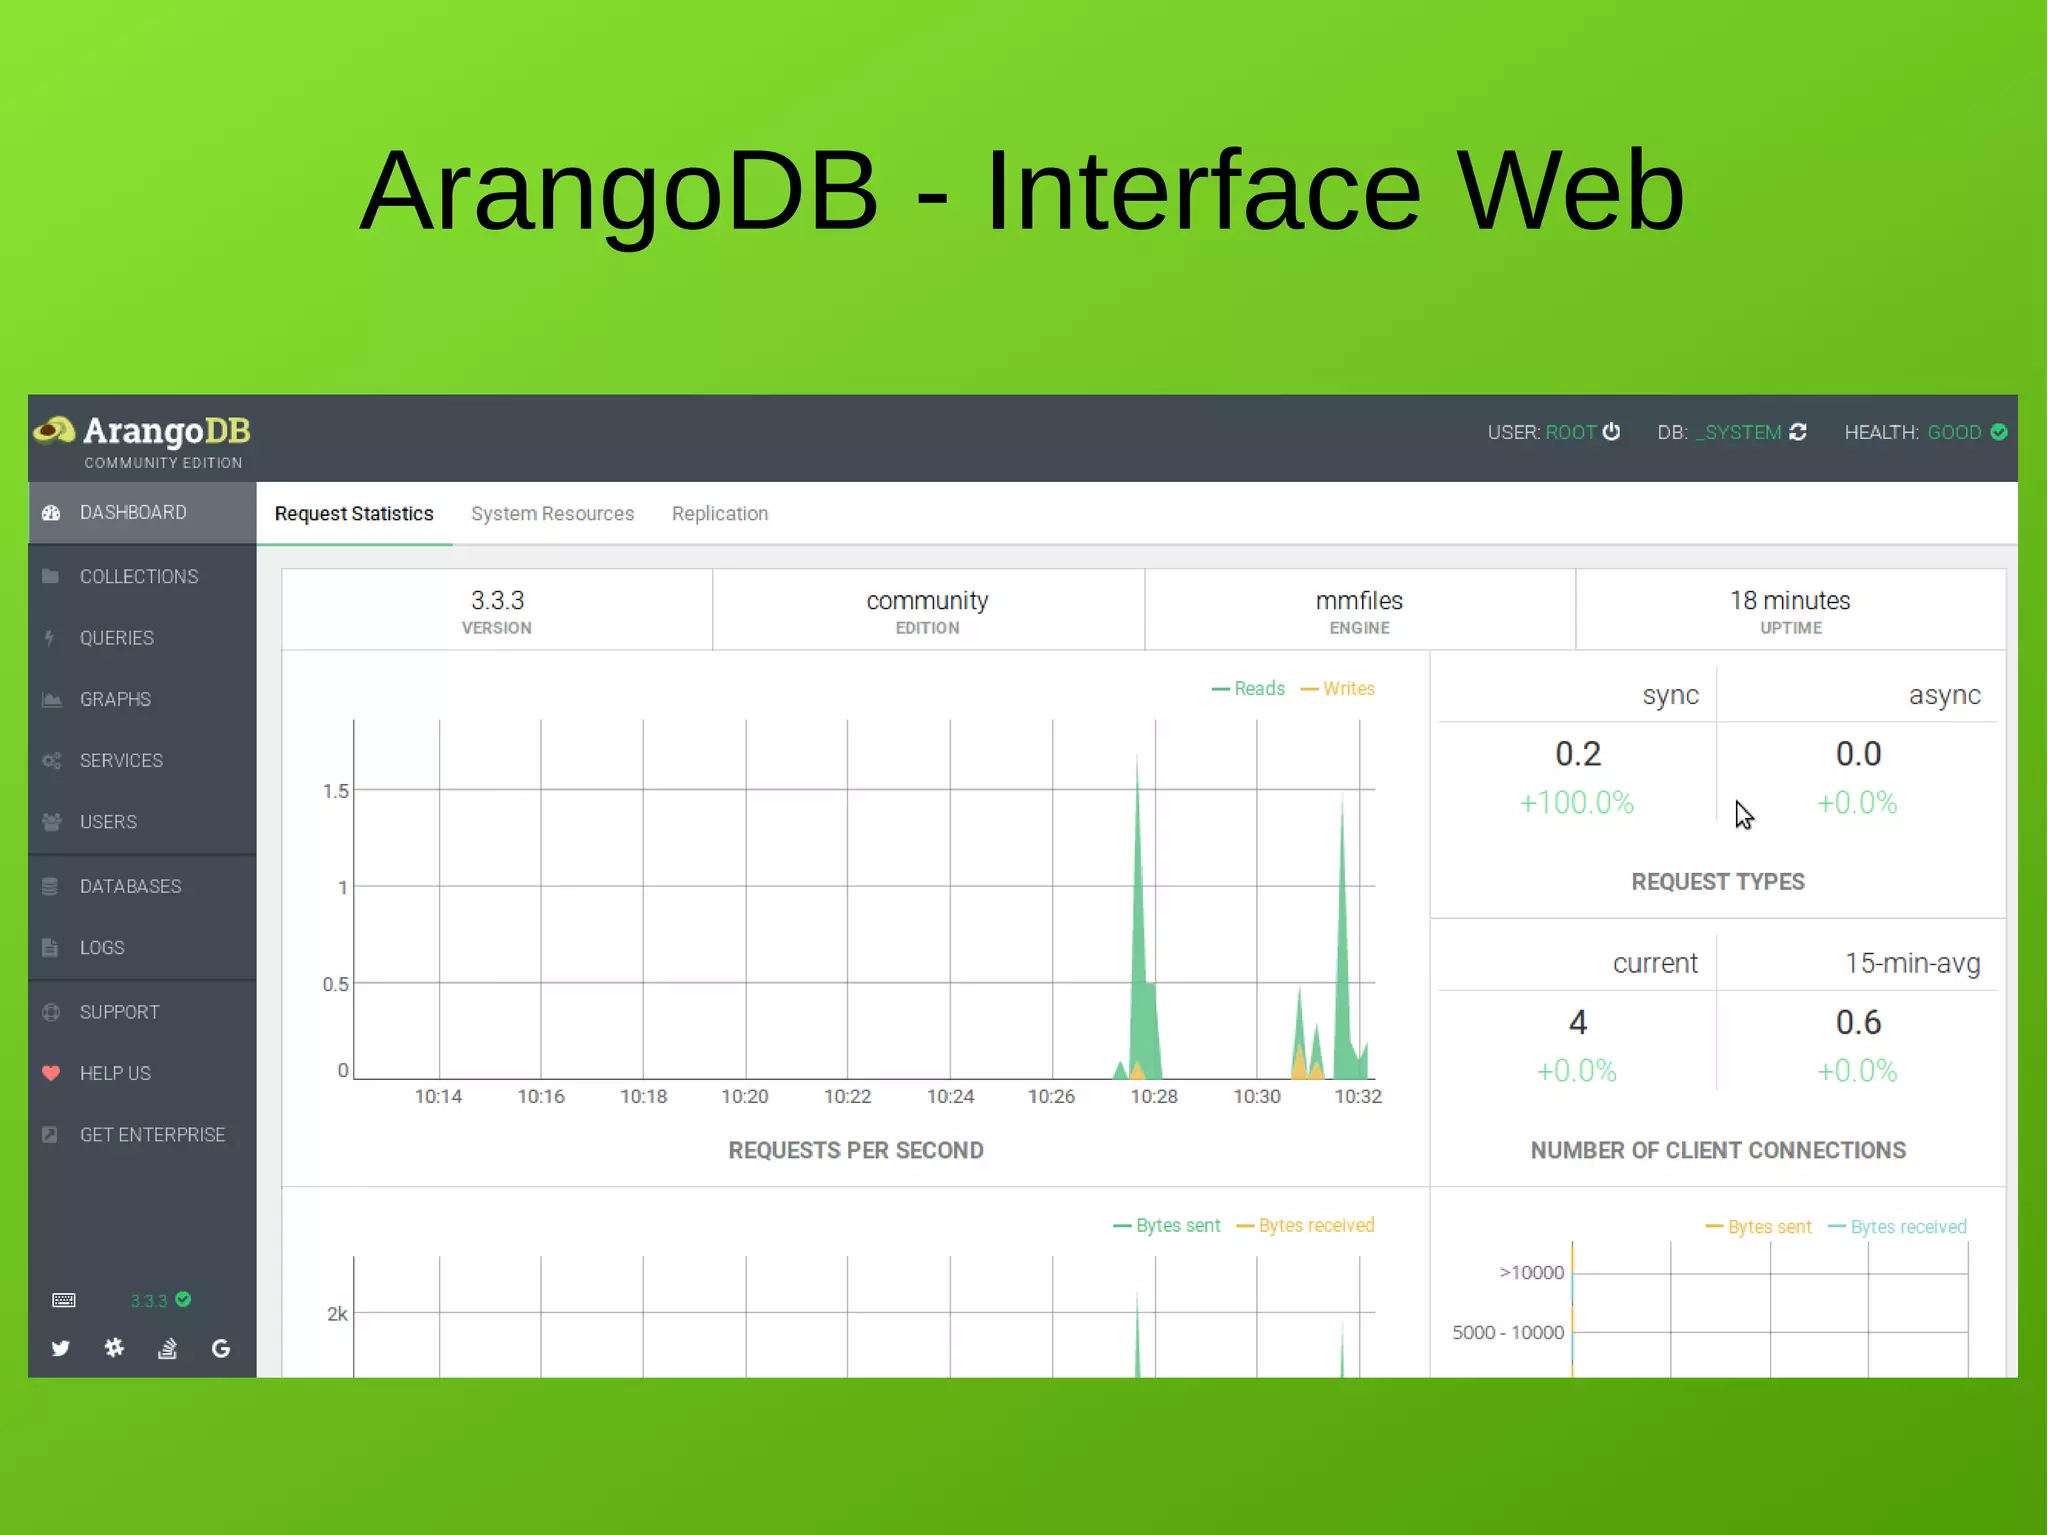Click the ROOT user link

(x=1570, y=432)
